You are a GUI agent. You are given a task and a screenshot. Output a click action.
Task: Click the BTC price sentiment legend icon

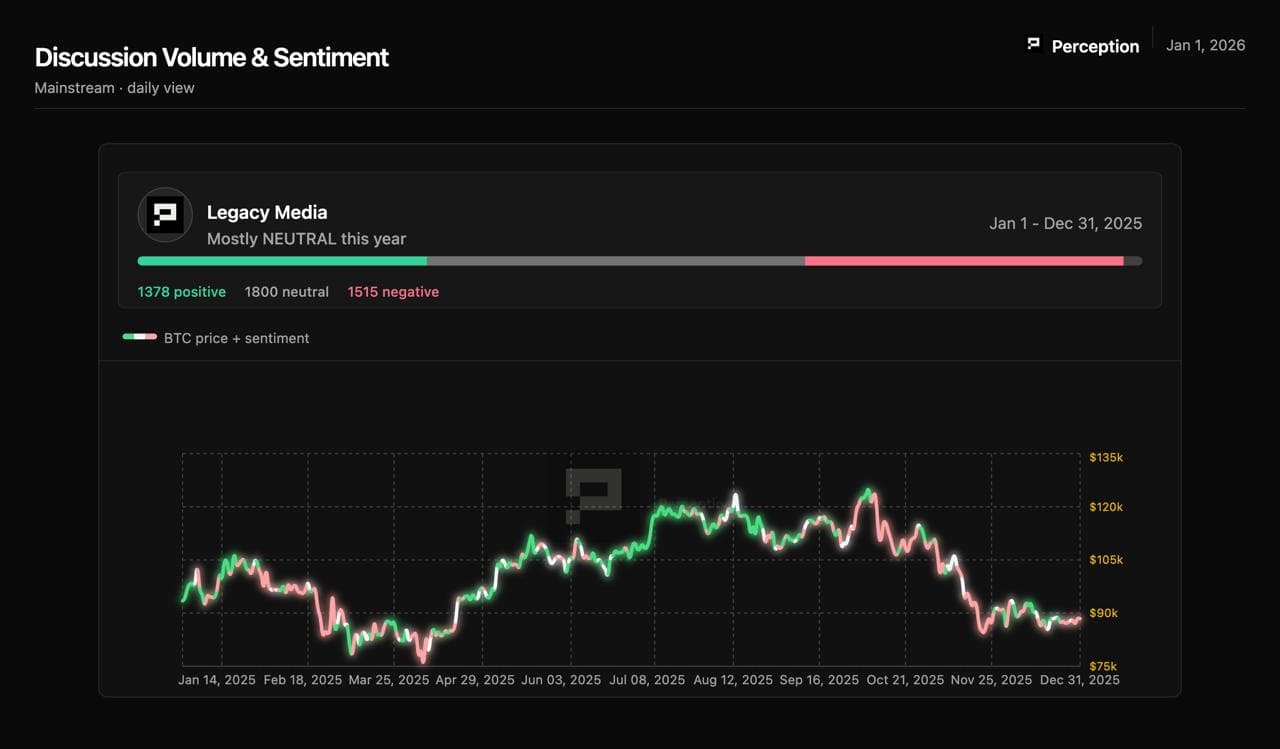click(140, 337)
